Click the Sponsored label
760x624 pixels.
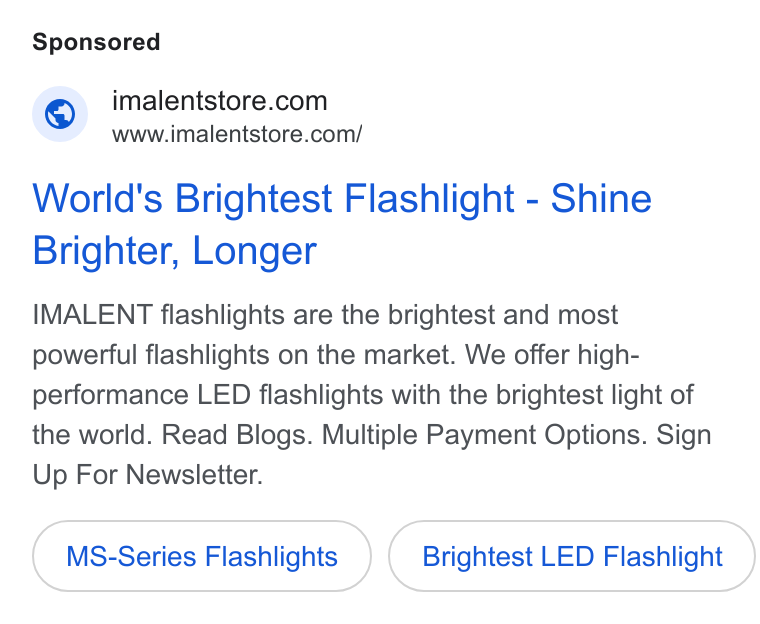(x=96, y=42)
